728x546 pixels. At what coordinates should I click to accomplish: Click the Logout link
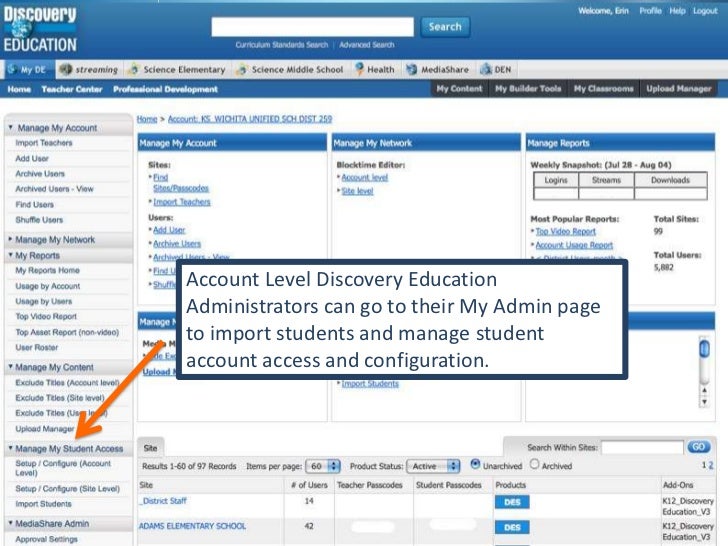point(705,11)
